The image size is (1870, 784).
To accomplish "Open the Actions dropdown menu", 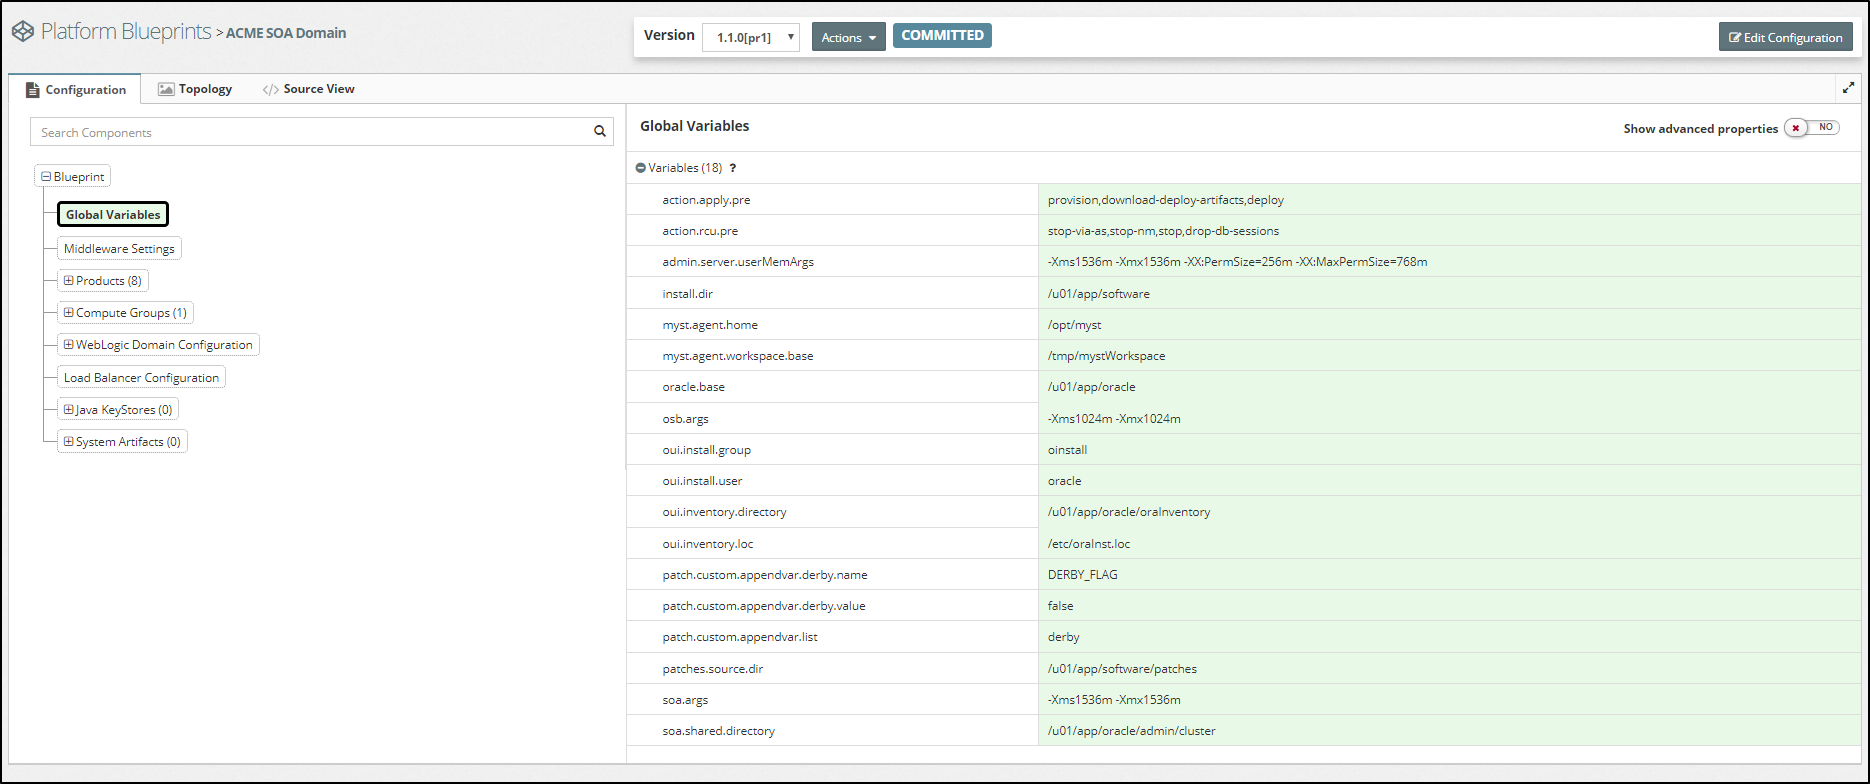I will click(x=848, y=37).
